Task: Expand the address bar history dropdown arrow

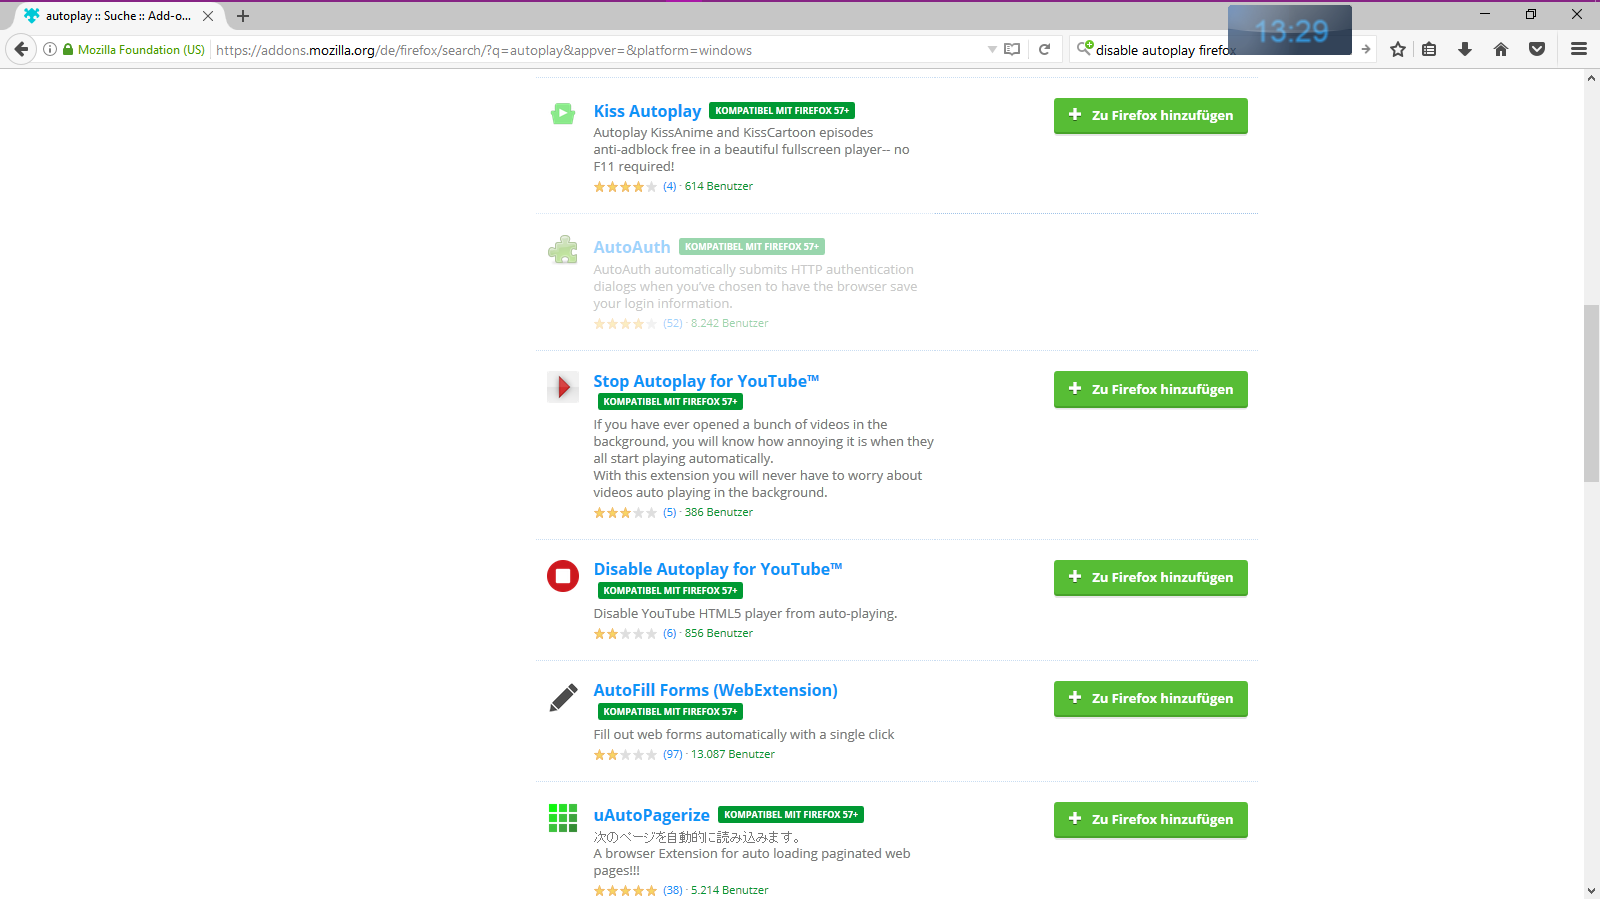Action: pyautogui.click(x=992, y=49)
